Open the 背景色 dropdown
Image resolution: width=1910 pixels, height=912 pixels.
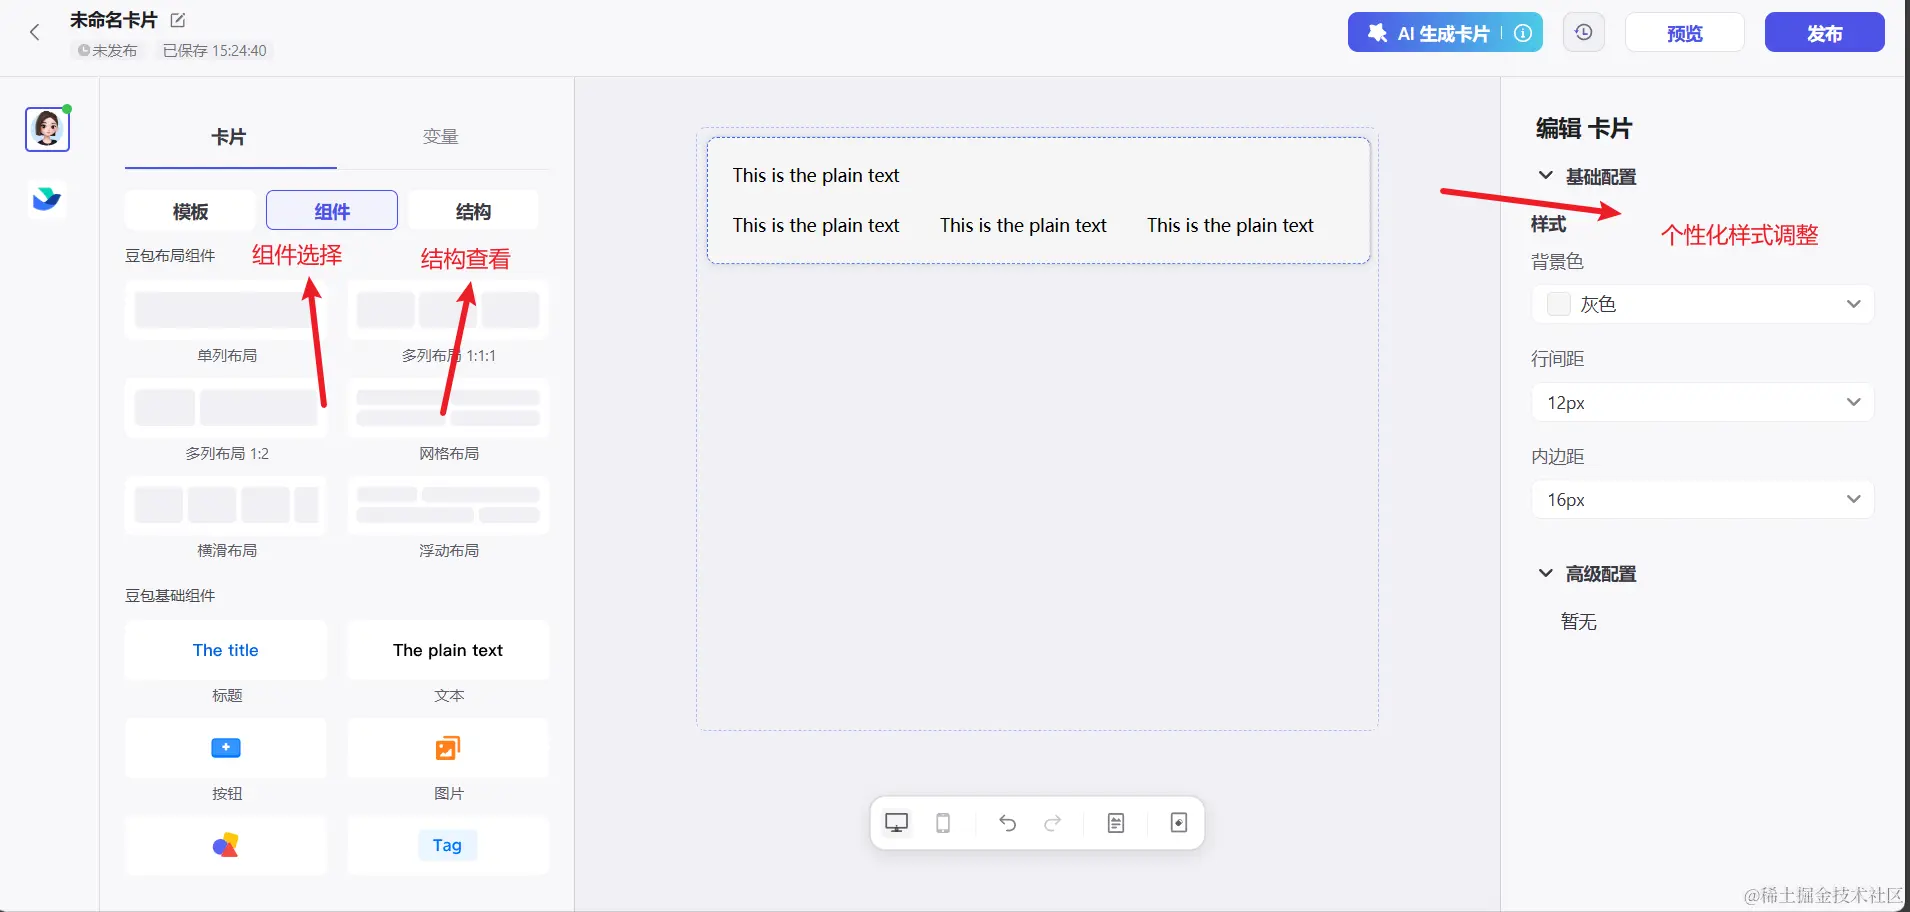point(1703,304)
